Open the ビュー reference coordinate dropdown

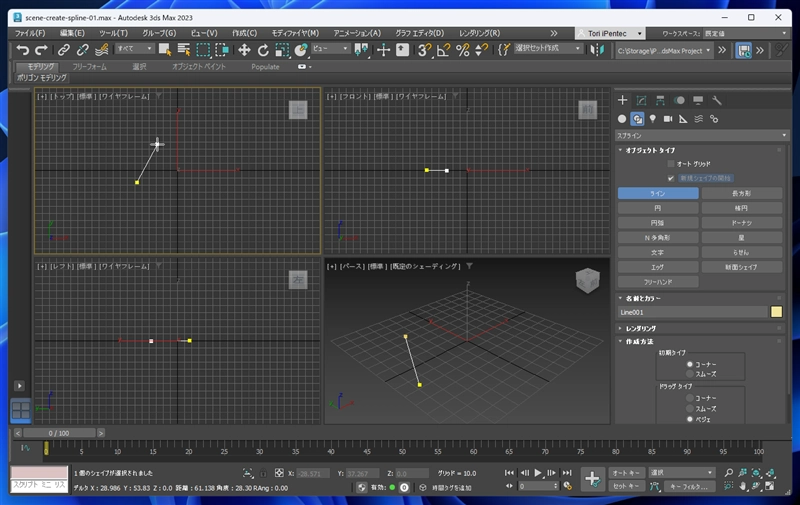pyautogui.click(x=331, y=48)
